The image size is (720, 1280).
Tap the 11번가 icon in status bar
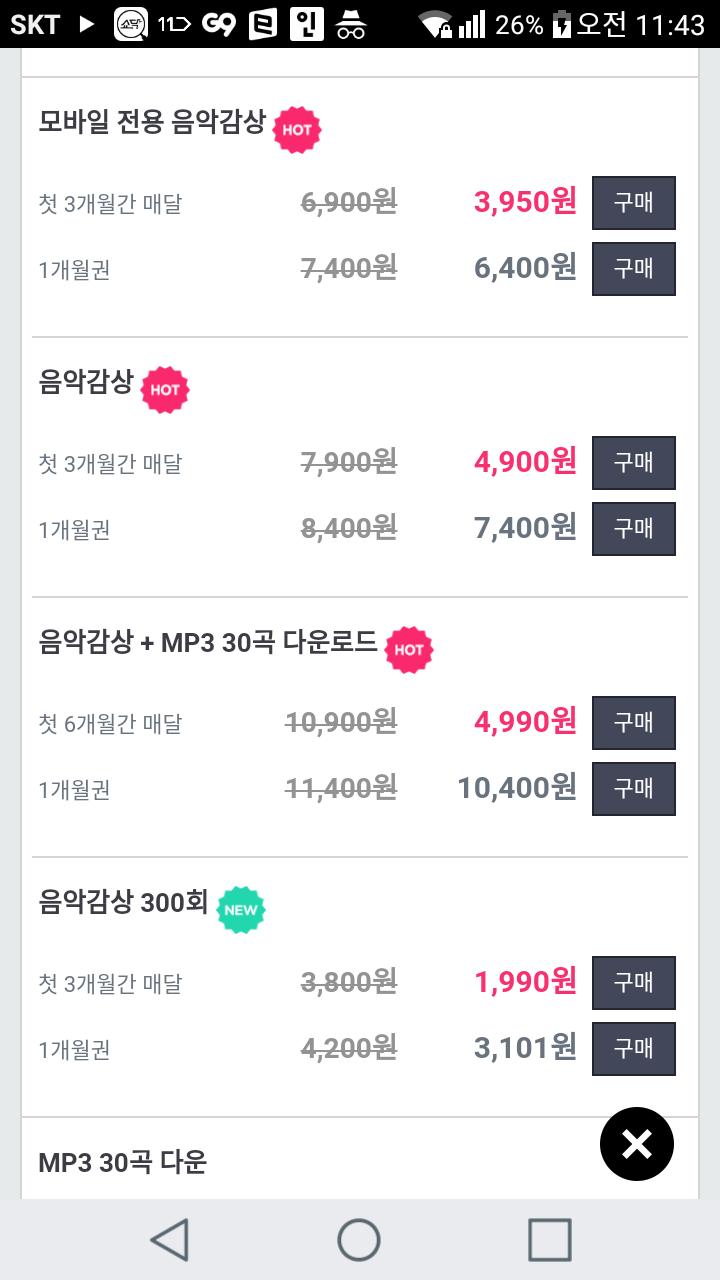tap(174, 24)
